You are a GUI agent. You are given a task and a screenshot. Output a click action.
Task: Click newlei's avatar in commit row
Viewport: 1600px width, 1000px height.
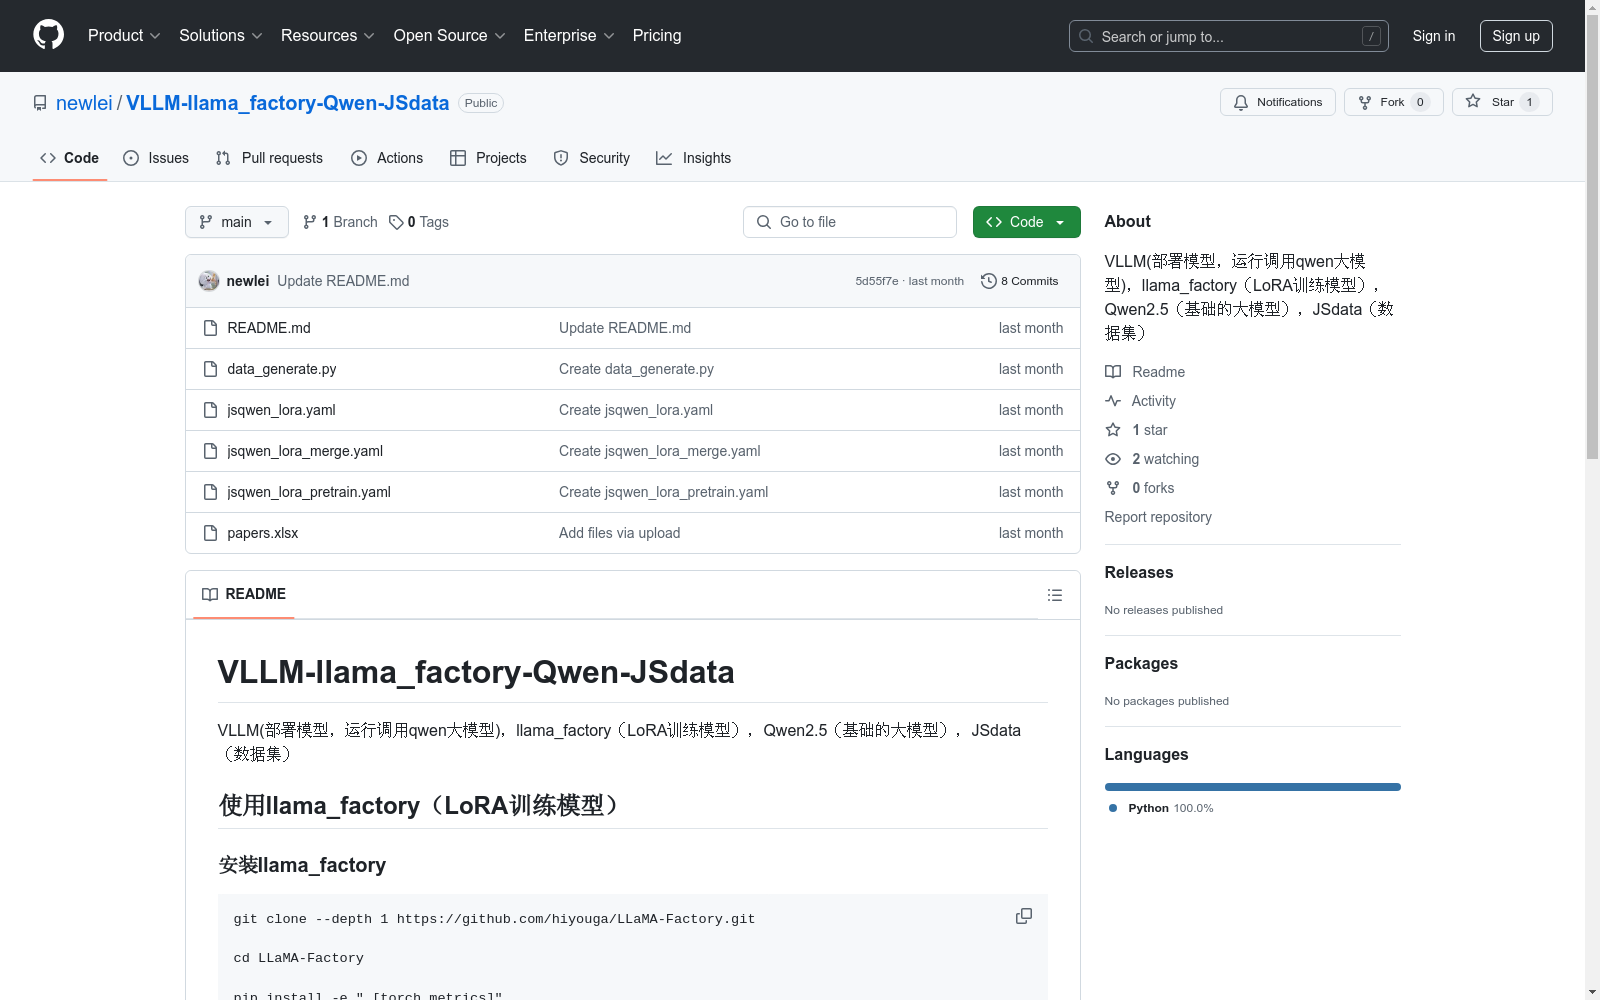[209, 281]
